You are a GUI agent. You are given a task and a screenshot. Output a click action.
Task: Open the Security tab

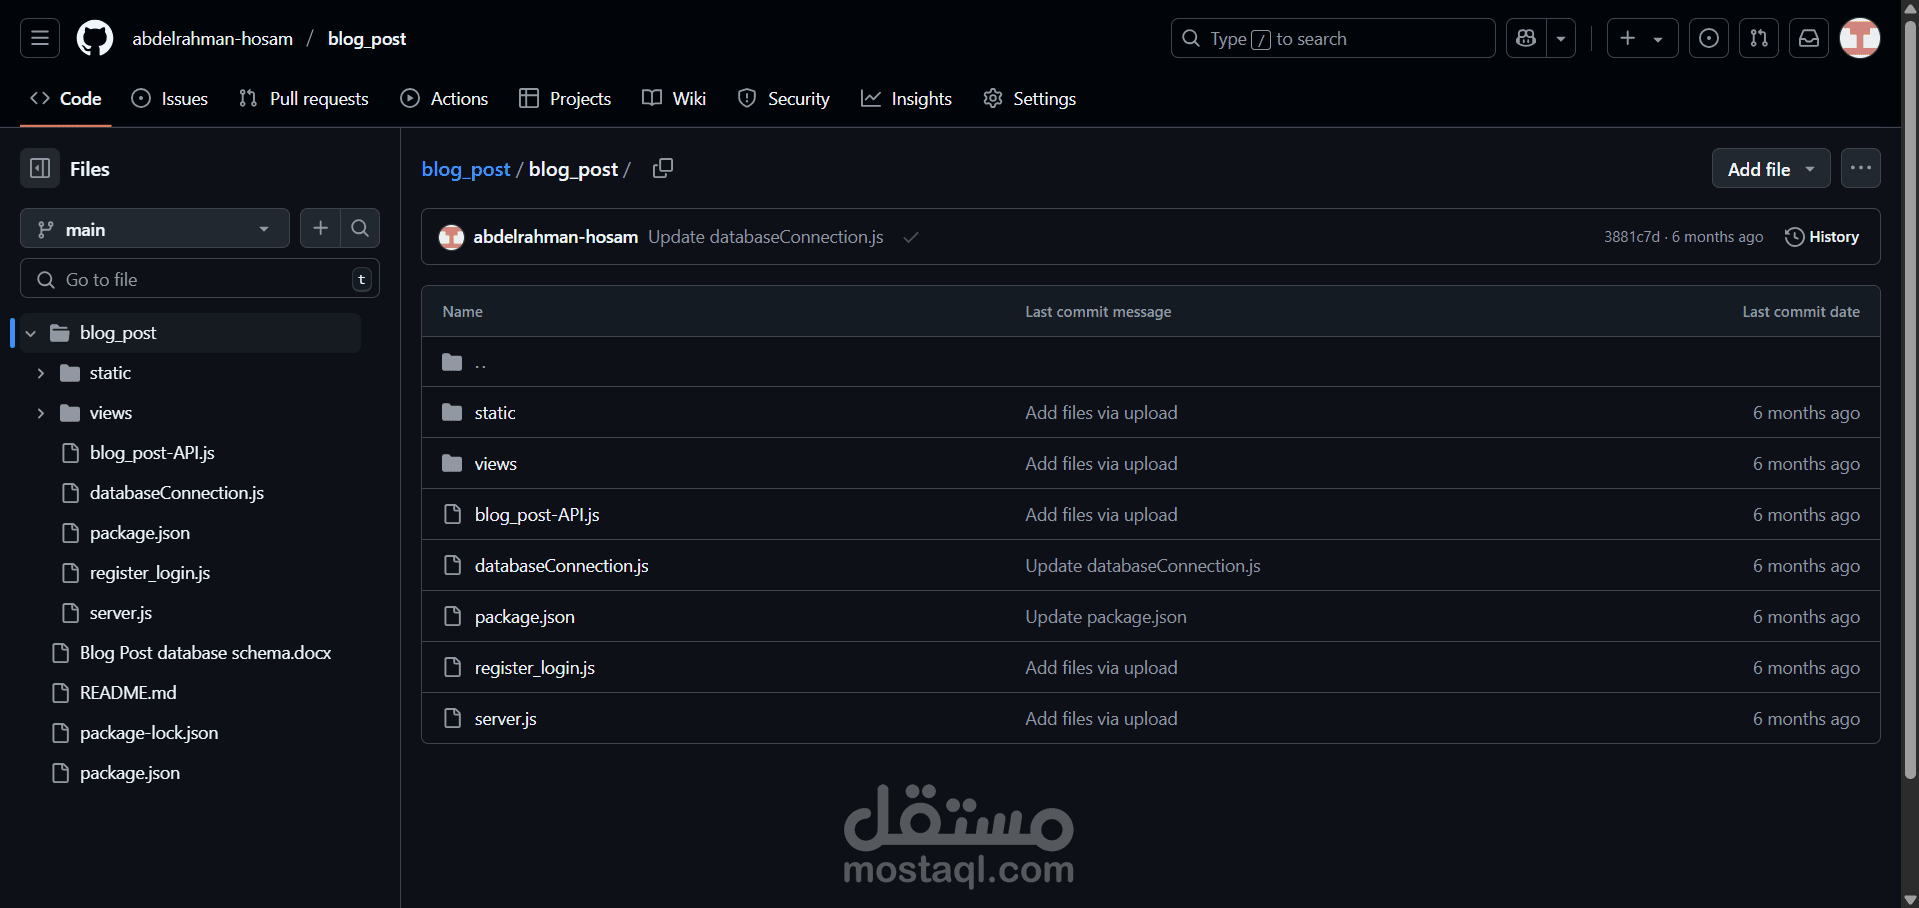784,98
